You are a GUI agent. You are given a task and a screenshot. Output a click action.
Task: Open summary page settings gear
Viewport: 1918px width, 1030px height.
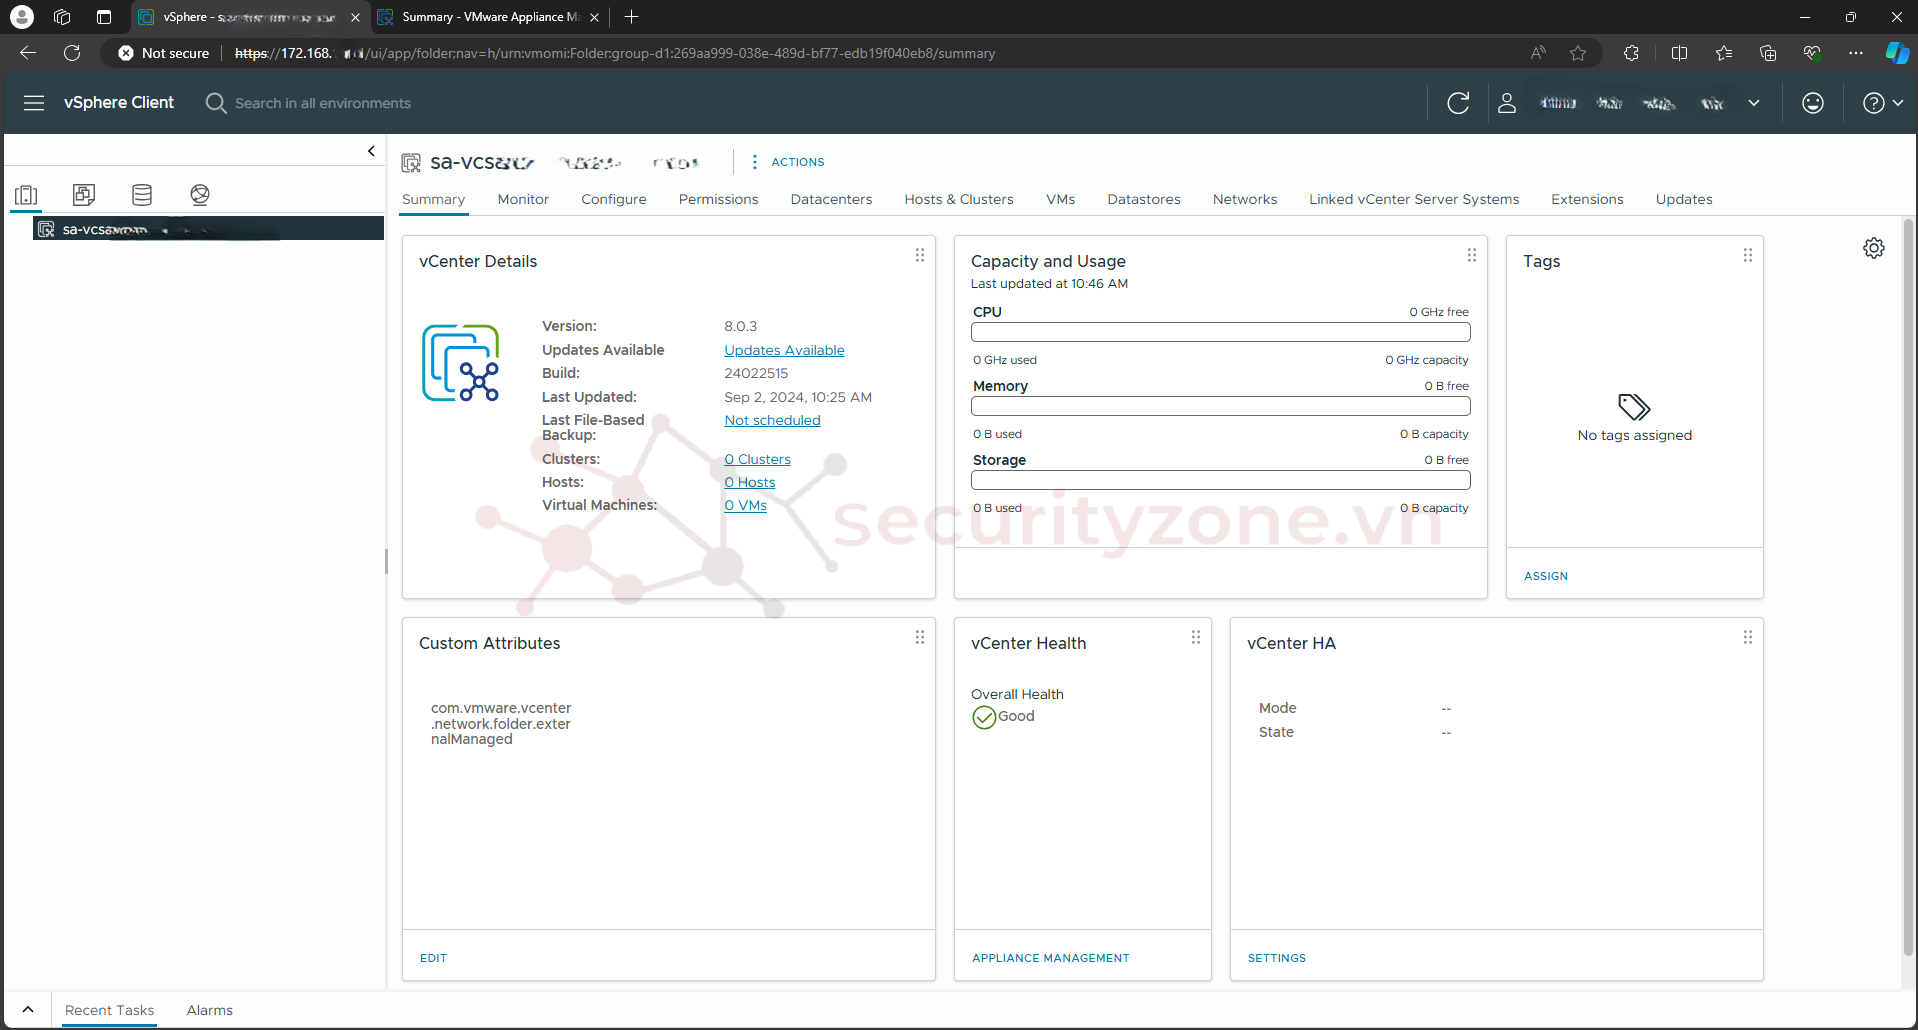(1874, 248)
